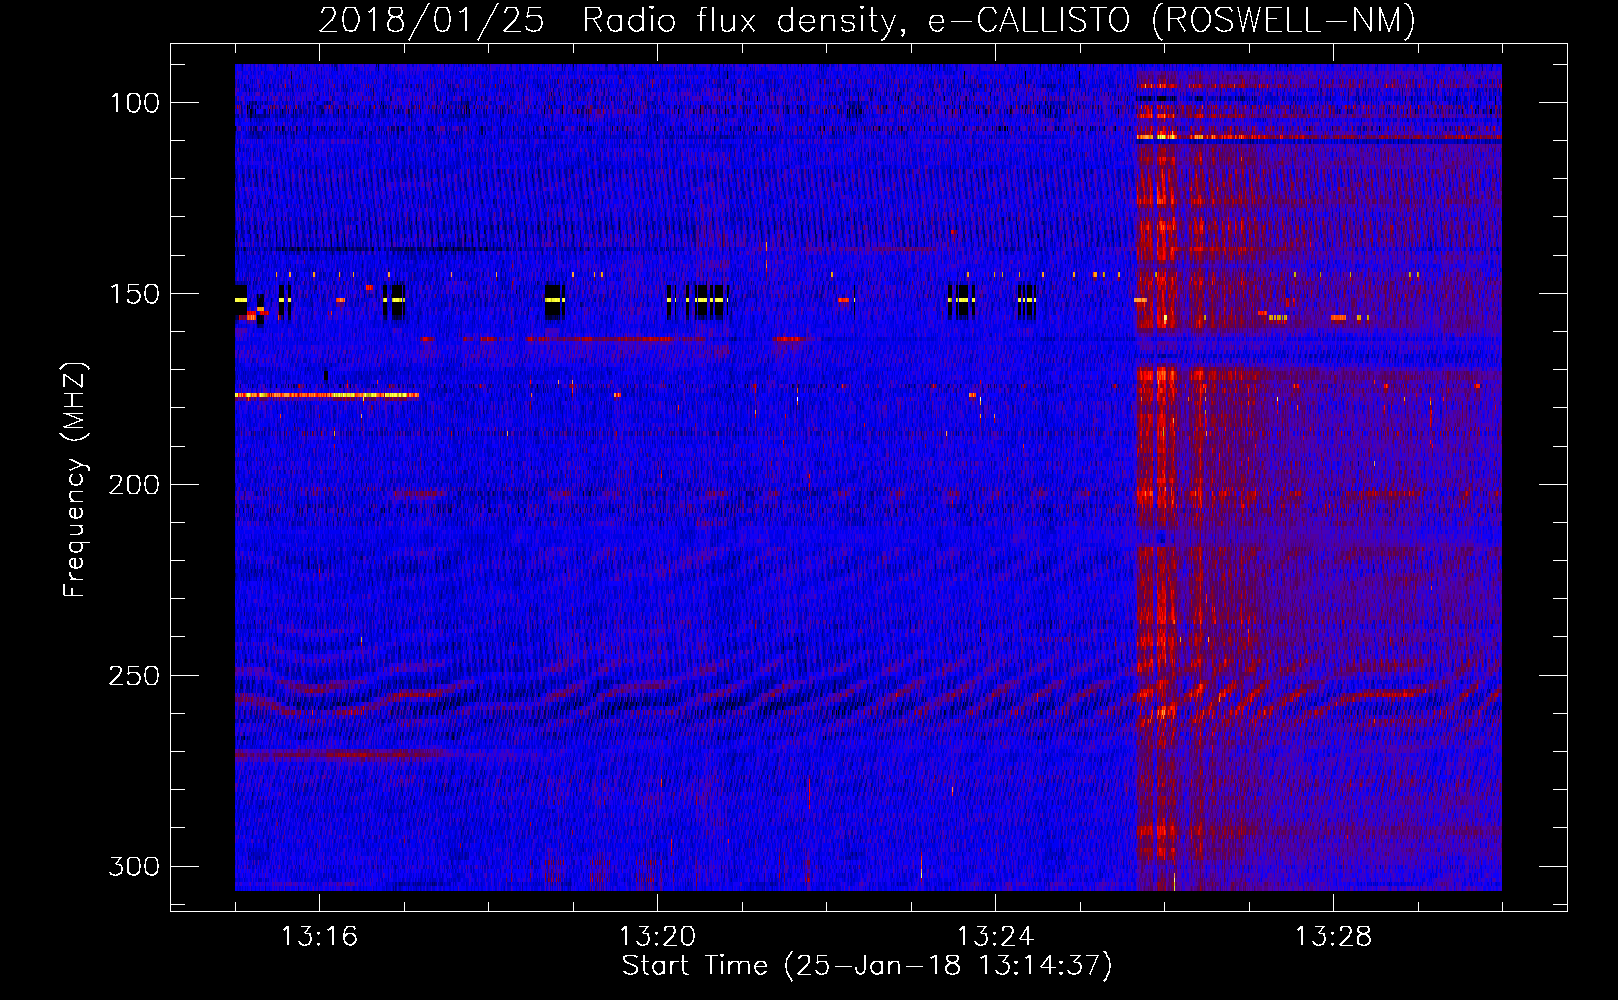This screenshot has height=1000, width=1618.
Task: Click the time tick label "13:28"
Action: pyautogui.click(x=1333, y=936)
